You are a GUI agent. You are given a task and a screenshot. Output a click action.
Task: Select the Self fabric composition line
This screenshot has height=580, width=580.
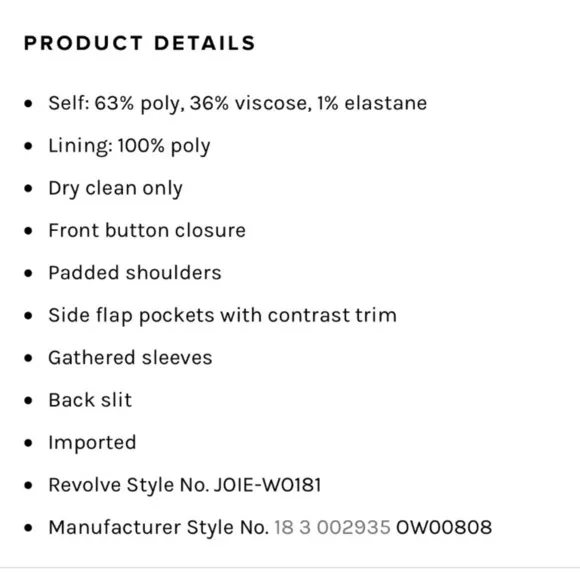point(237,103)
